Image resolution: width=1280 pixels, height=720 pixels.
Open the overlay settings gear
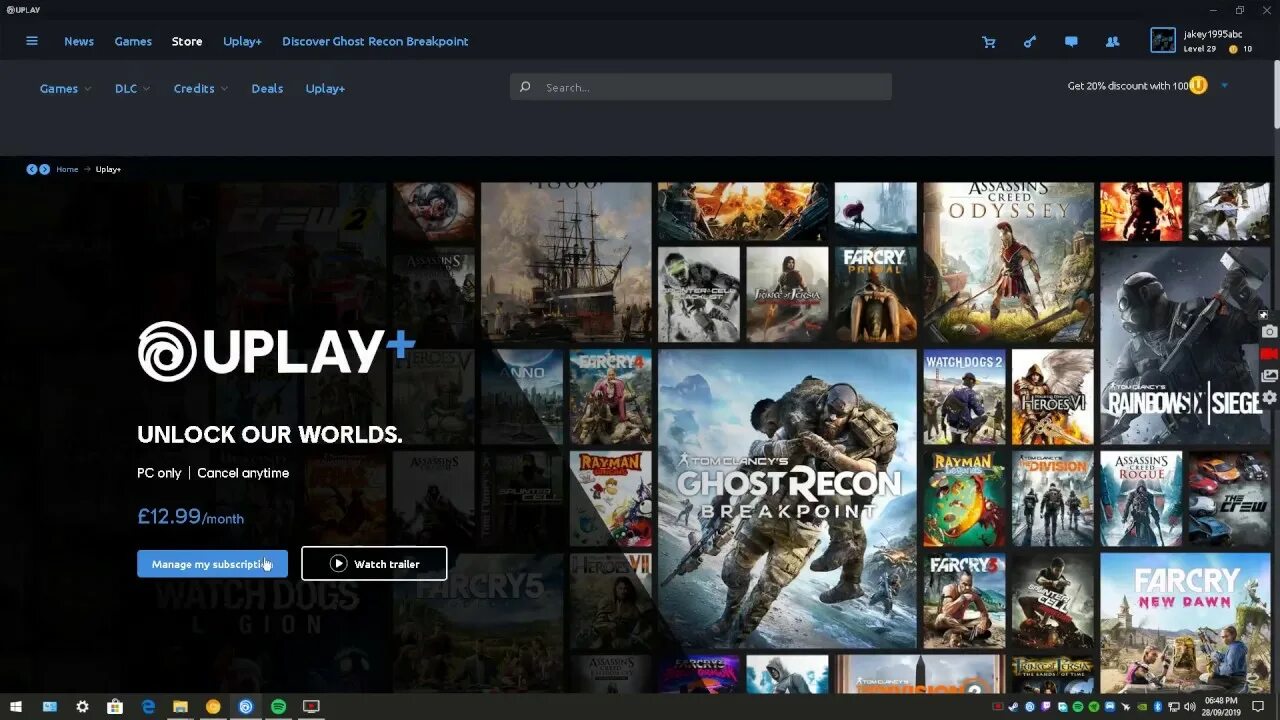click(1269, 398)
